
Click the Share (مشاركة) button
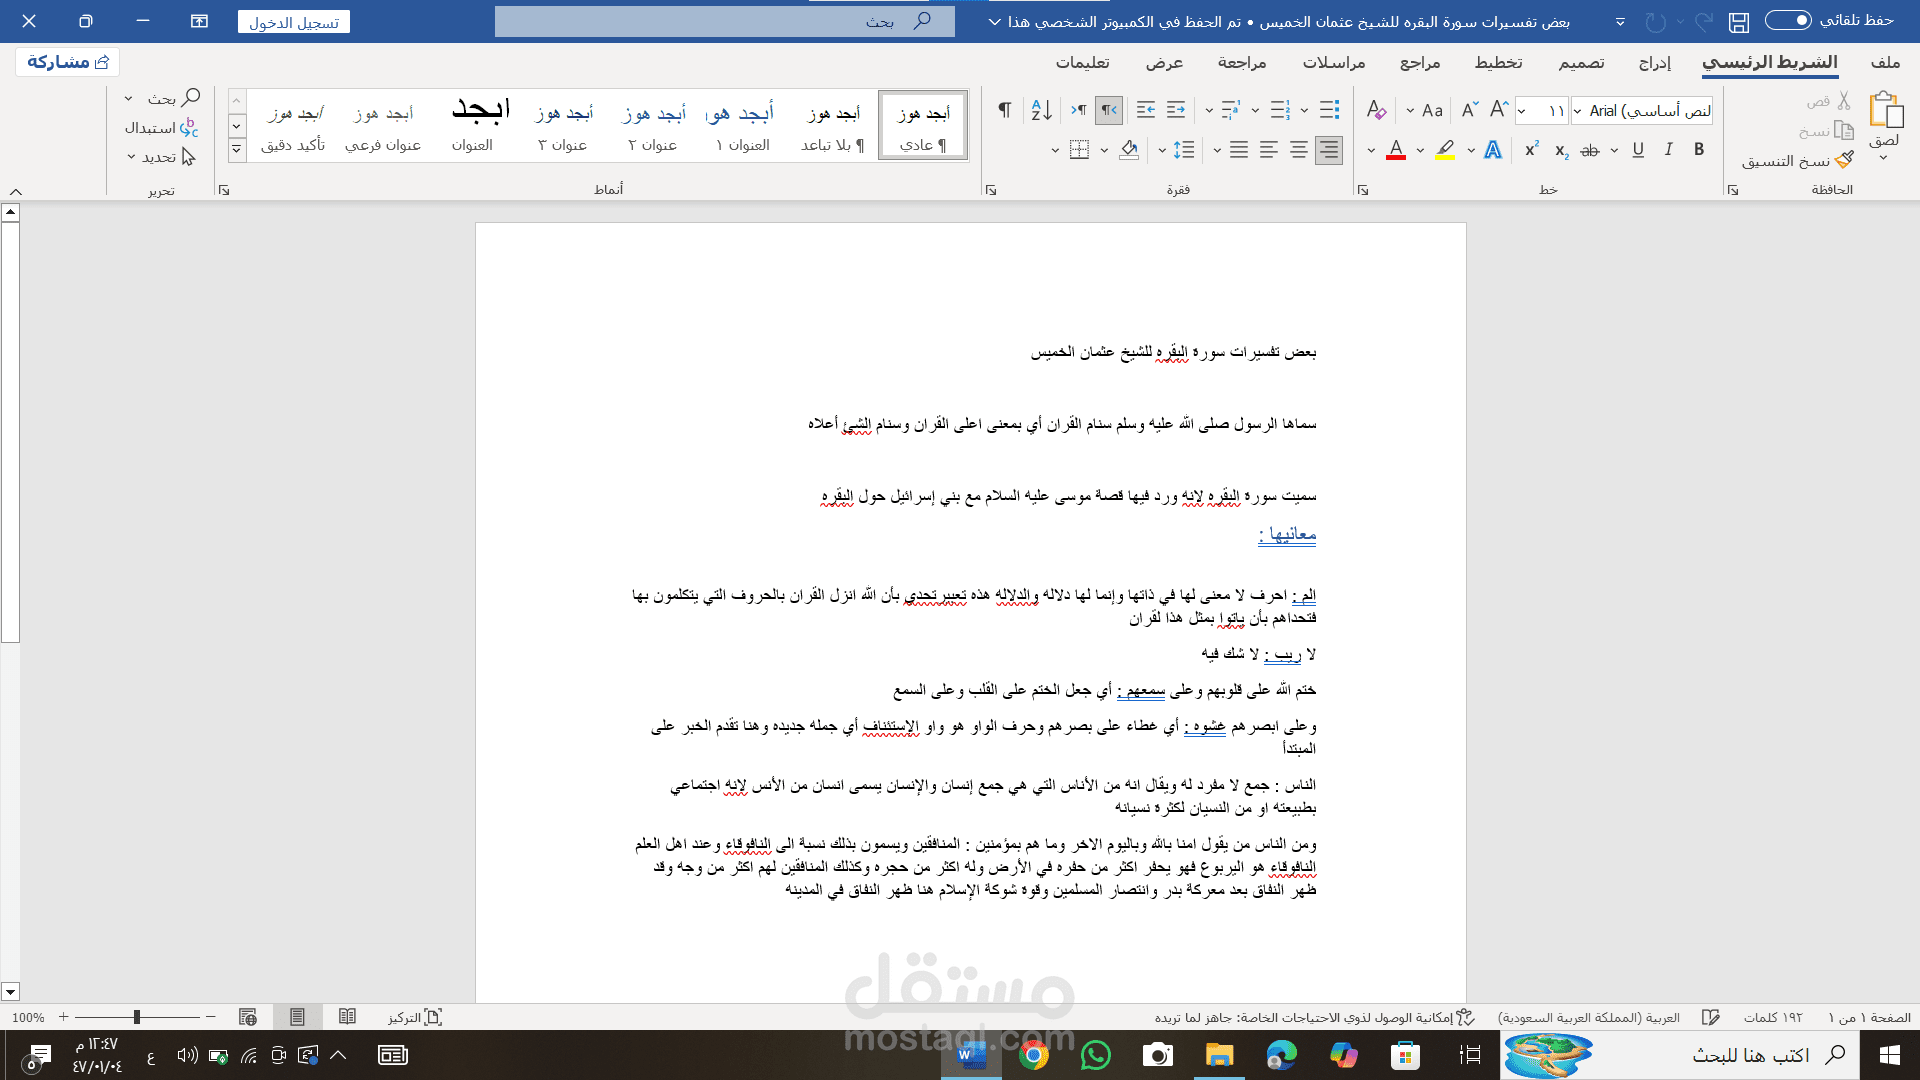click(x=68, y=62)
